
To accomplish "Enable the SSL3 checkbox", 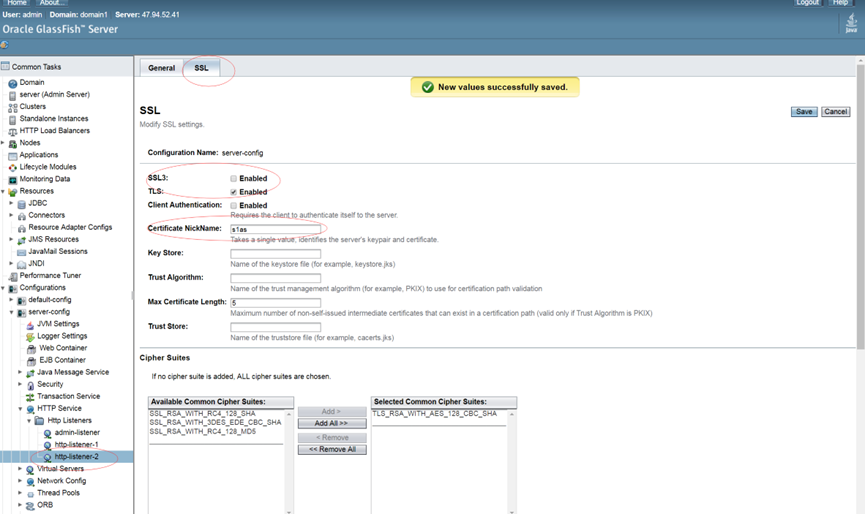I will click(x=233, y=179).
